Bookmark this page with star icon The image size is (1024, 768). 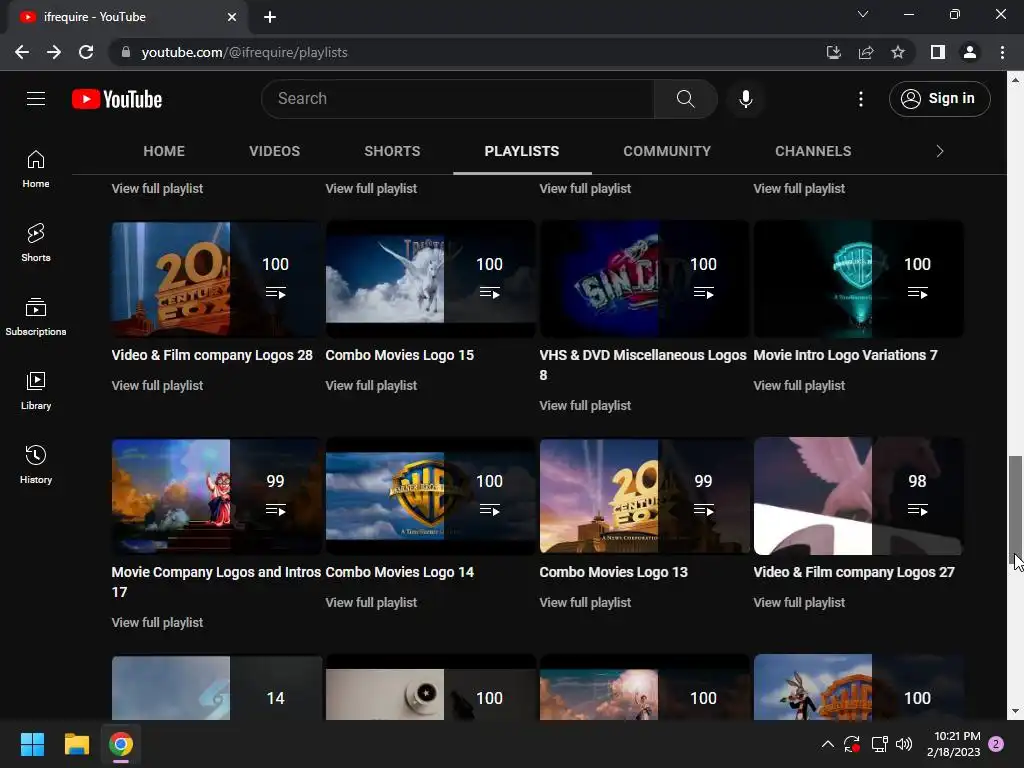pos(898,52)
